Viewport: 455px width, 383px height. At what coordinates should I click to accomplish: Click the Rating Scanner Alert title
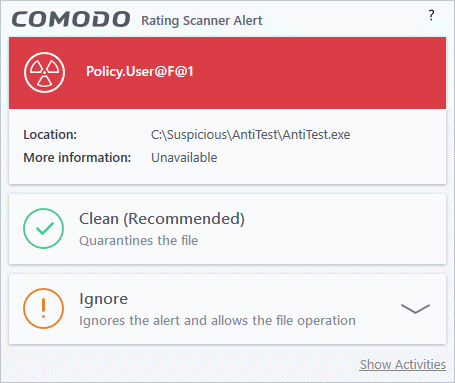[202, 21]
